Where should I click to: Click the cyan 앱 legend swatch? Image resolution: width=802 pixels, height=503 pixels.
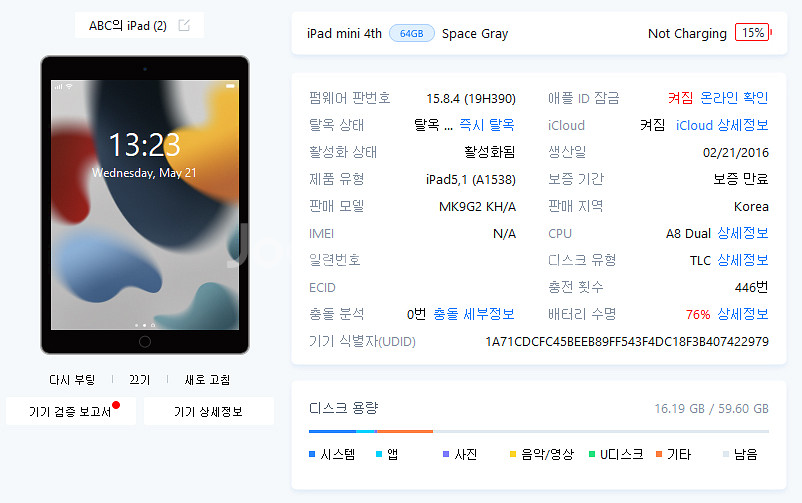click(379, 454)
